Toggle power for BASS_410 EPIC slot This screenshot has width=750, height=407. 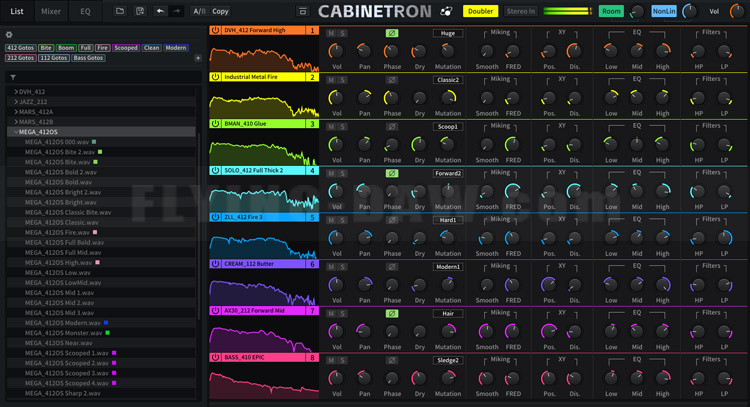pyautogui.click(x=215, y=357)
